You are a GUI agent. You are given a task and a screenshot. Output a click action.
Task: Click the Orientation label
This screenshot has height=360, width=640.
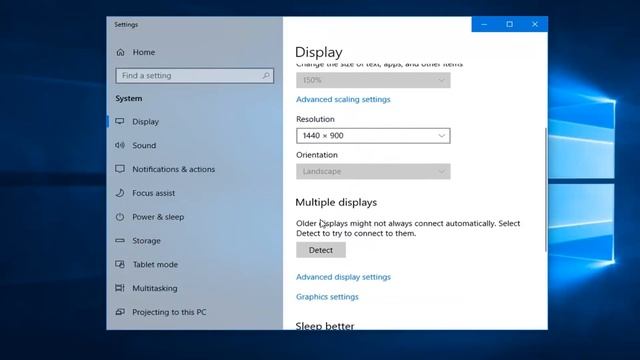[x=317, y=155]
